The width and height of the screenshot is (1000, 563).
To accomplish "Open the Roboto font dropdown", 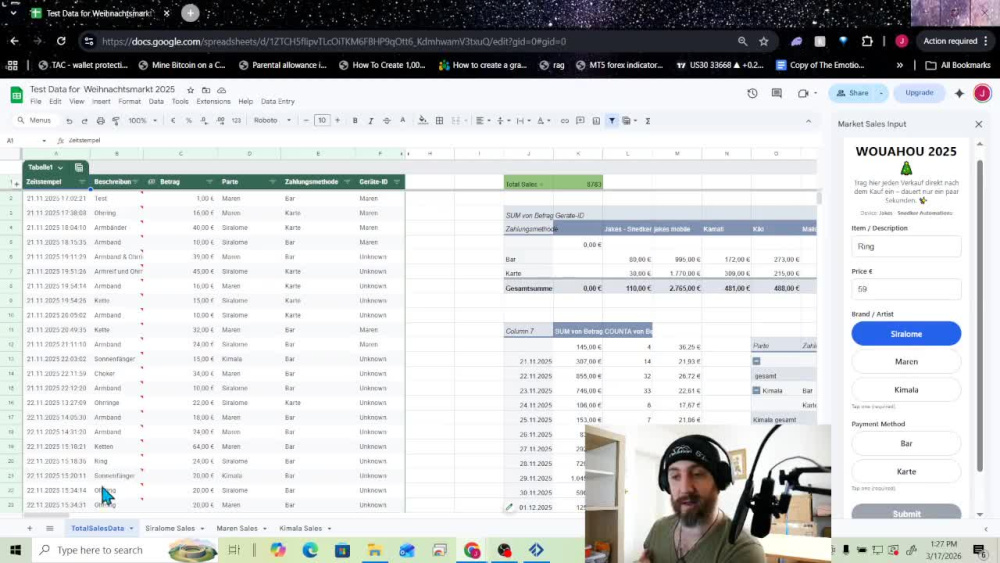I will pyautogui.click(x=272, y=121).
